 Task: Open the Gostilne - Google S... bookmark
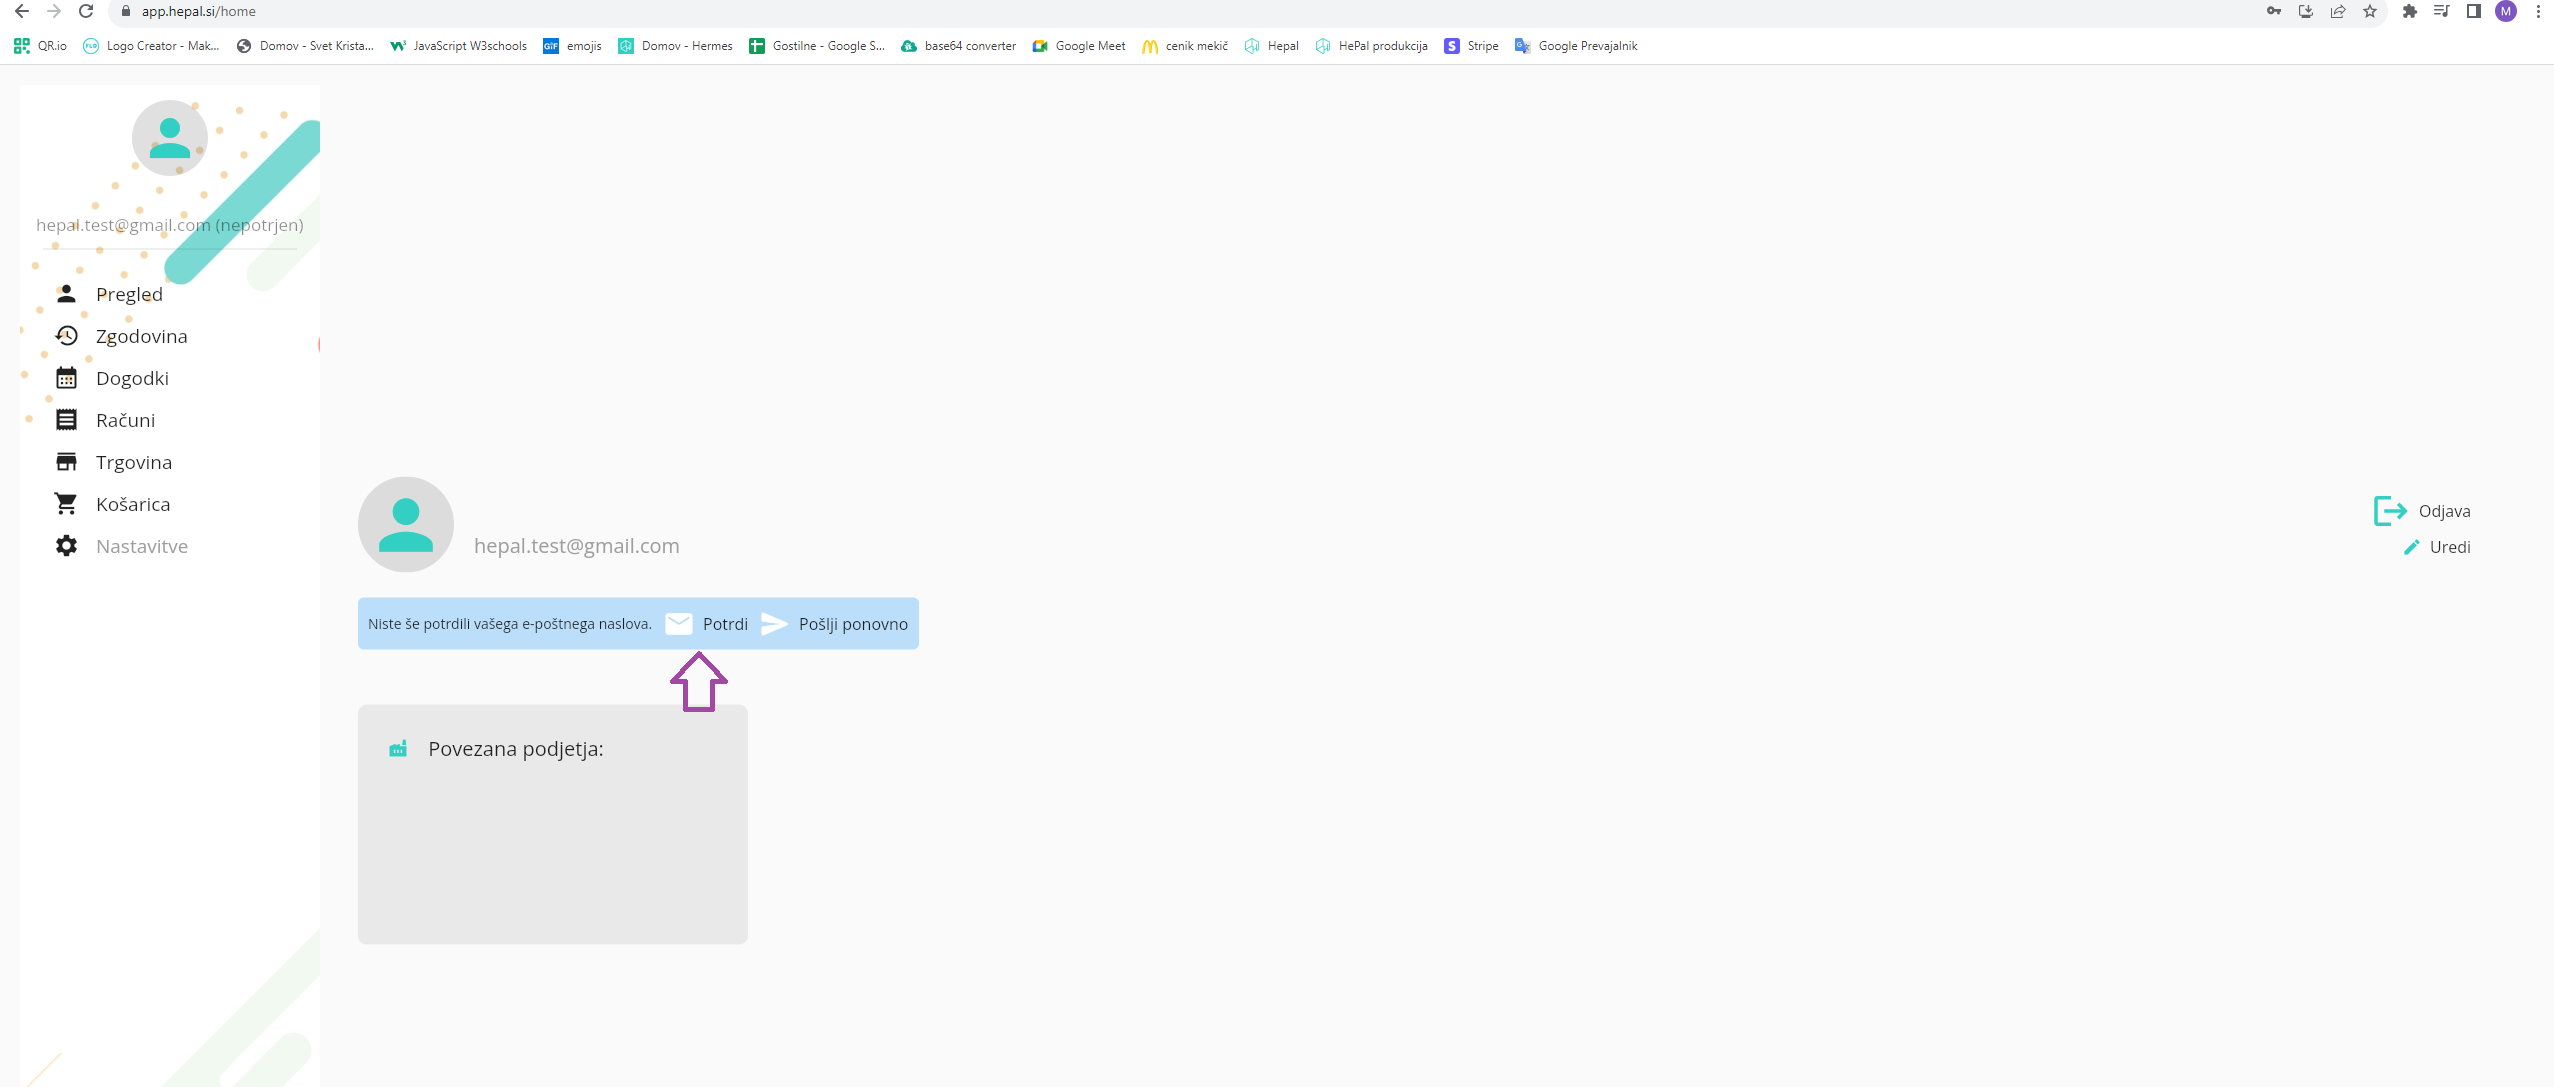click(817, 46)
